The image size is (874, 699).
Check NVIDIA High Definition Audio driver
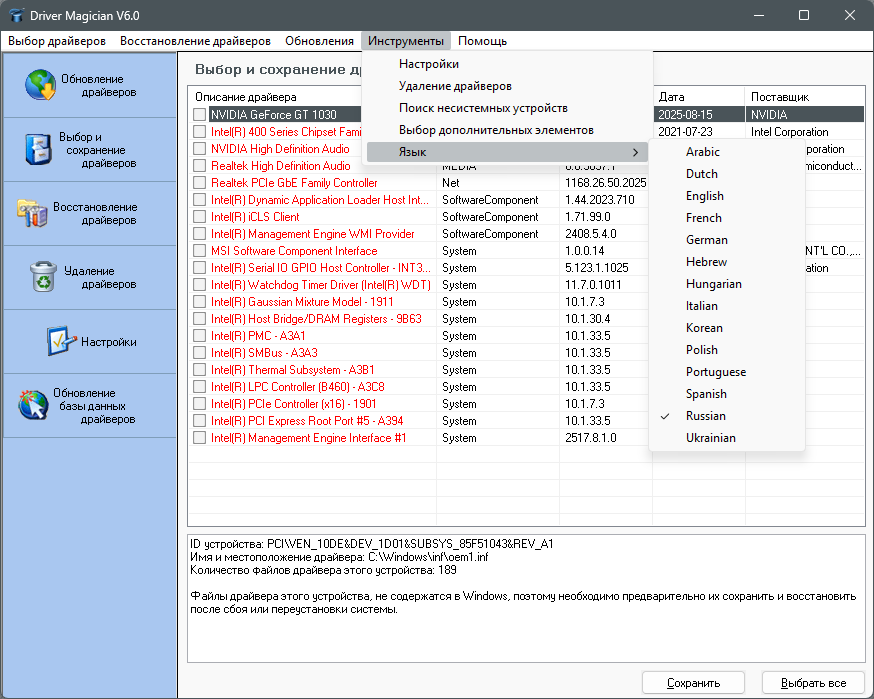[200, 148]
